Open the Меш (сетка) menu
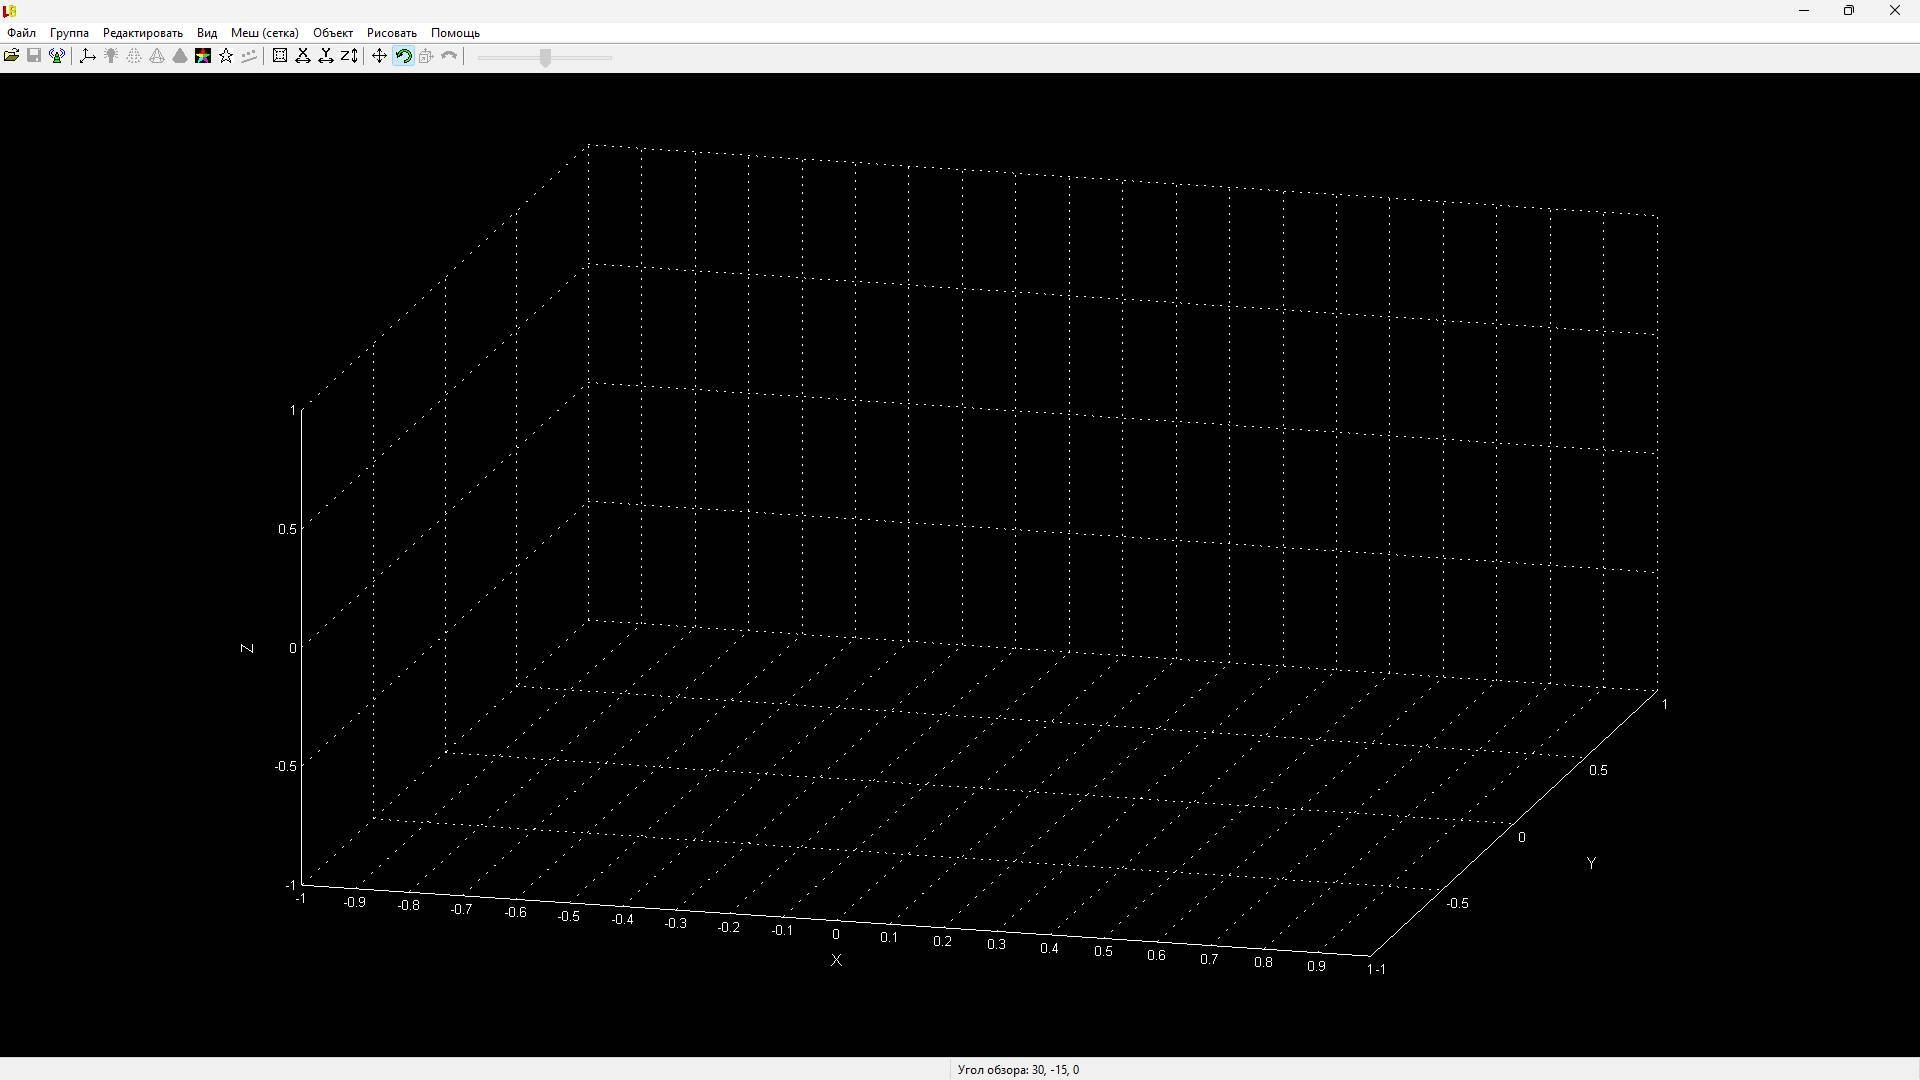 (265, 33)
